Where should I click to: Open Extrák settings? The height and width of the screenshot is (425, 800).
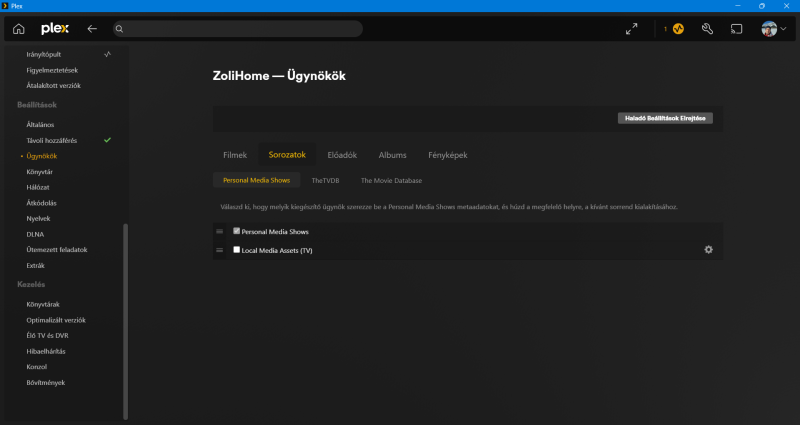coord(35,265)
